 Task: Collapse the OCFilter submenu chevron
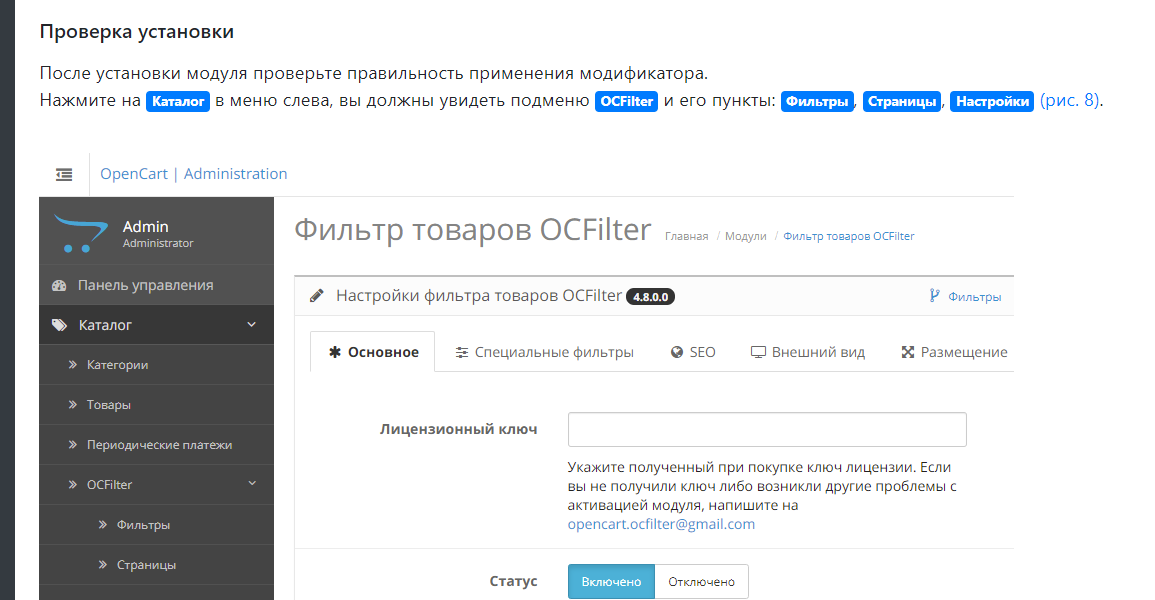point(252,484)
